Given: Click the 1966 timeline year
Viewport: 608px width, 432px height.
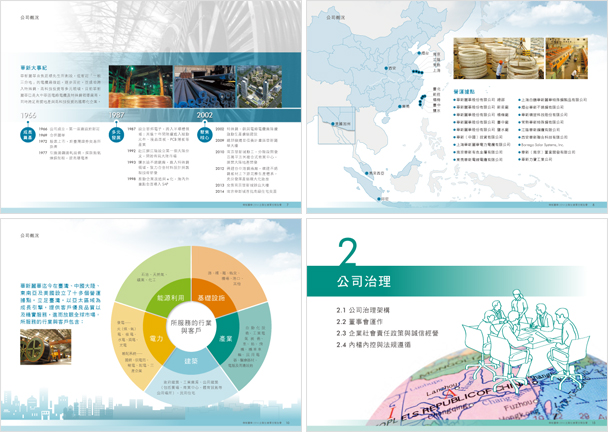Looking at the screenshot, I should (x=28, y=115).
